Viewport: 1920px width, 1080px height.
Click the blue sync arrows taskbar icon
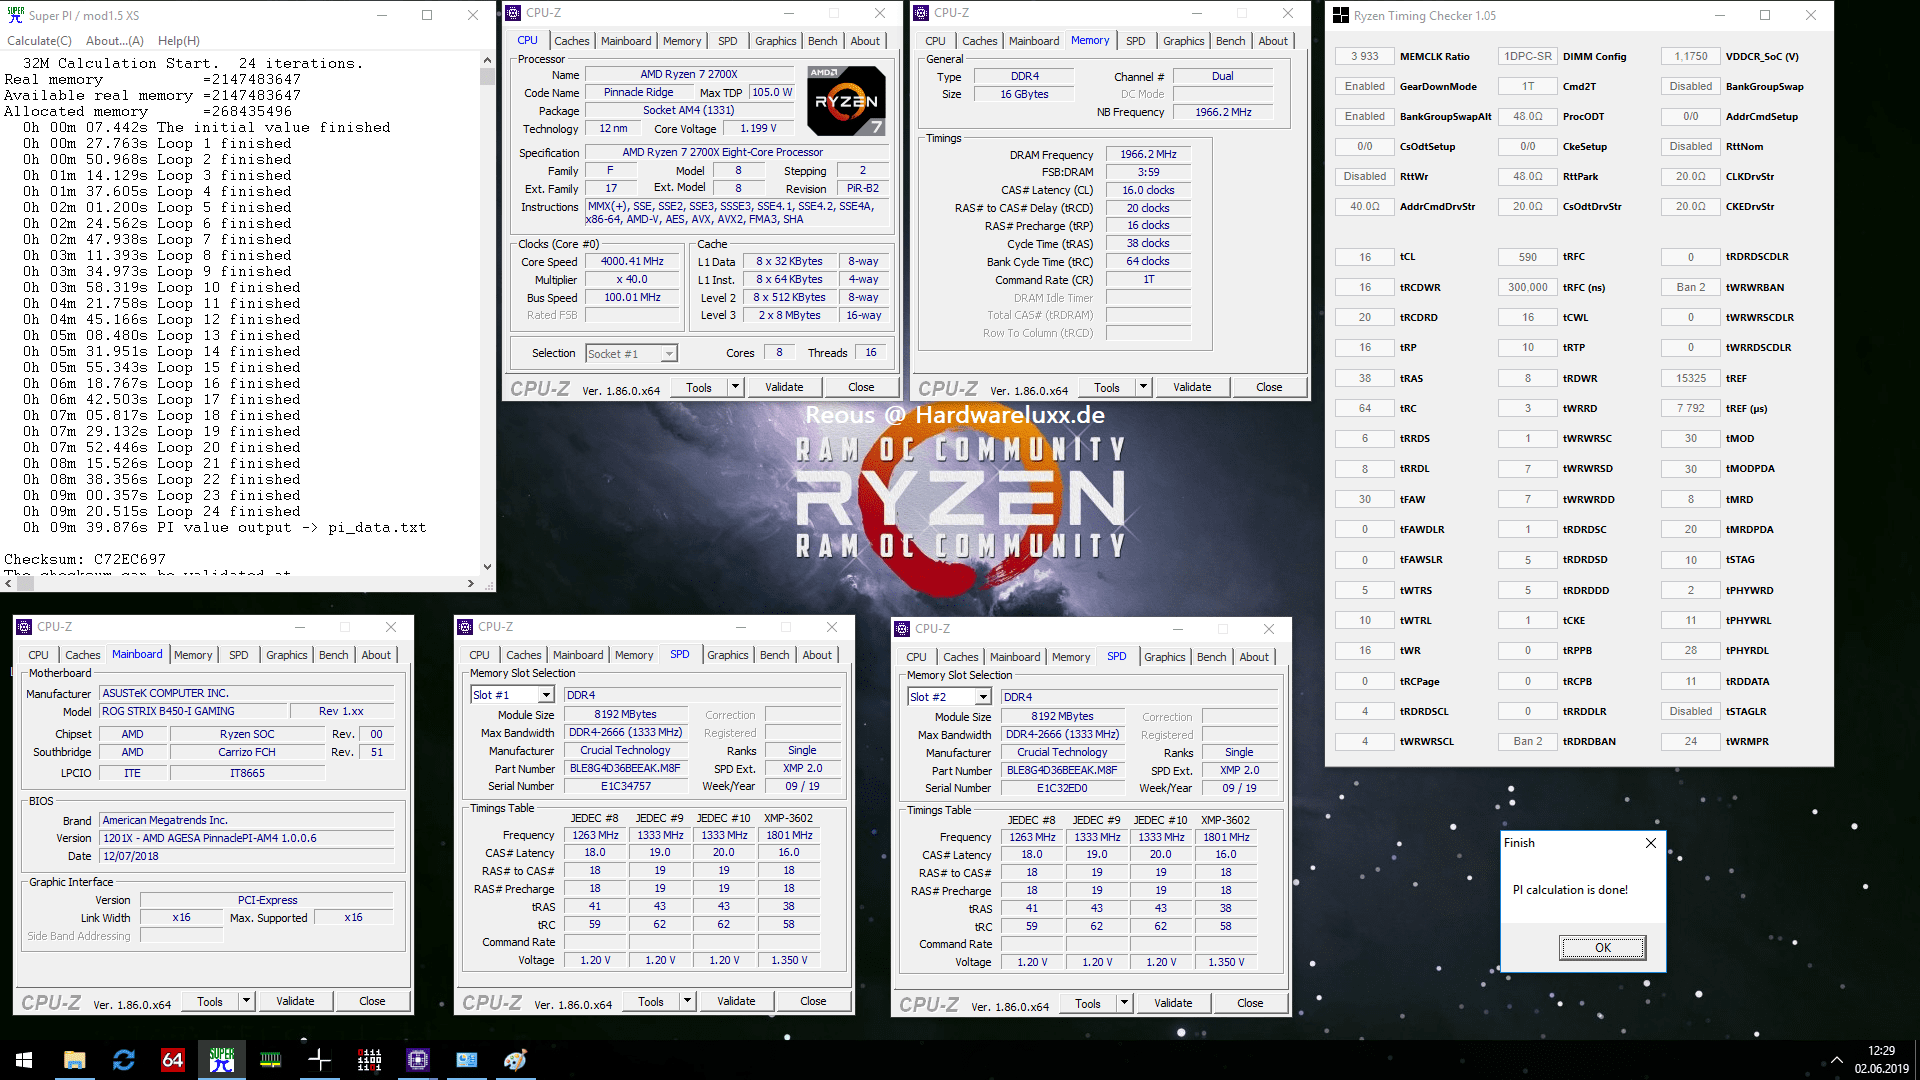click(124, 1060)
